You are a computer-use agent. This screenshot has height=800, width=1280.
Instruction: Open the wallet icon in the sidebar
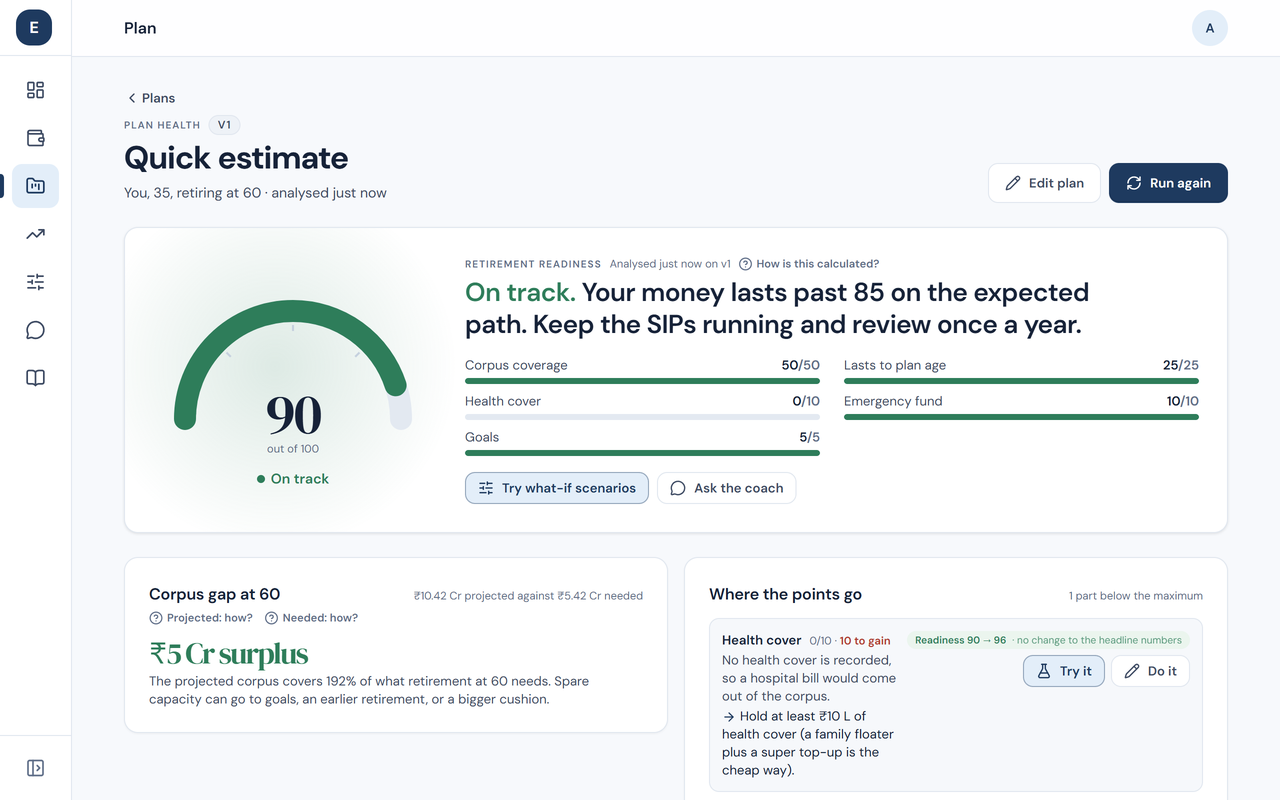[35, 138]
